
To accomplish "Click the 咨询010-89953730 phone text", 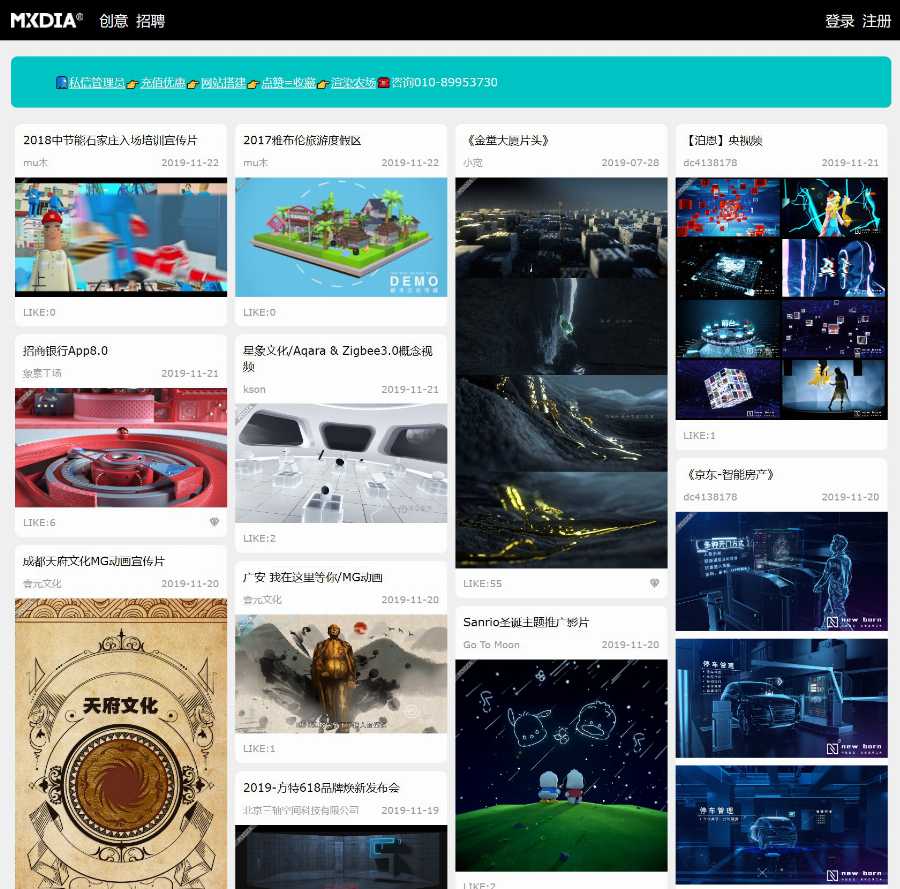I will point(444,83).
